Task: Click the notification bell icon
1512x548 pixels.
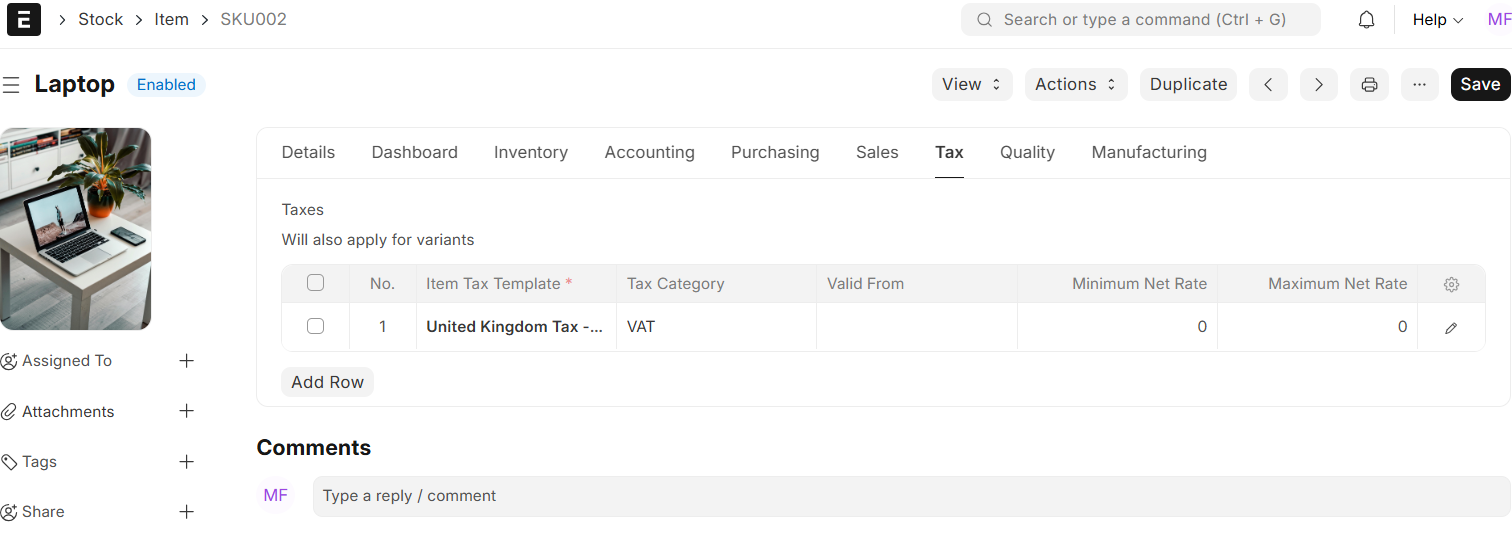Action: tap(1367, 20)
